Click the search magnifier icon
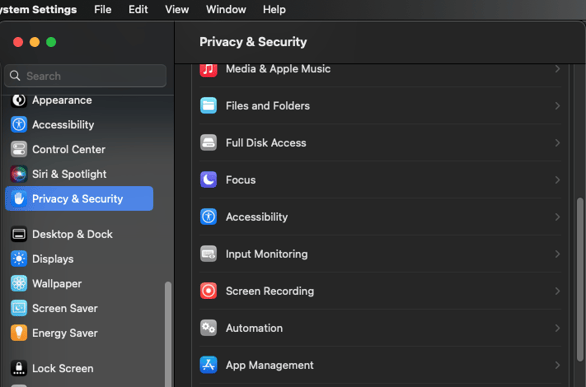 click(x=15, y=76)
